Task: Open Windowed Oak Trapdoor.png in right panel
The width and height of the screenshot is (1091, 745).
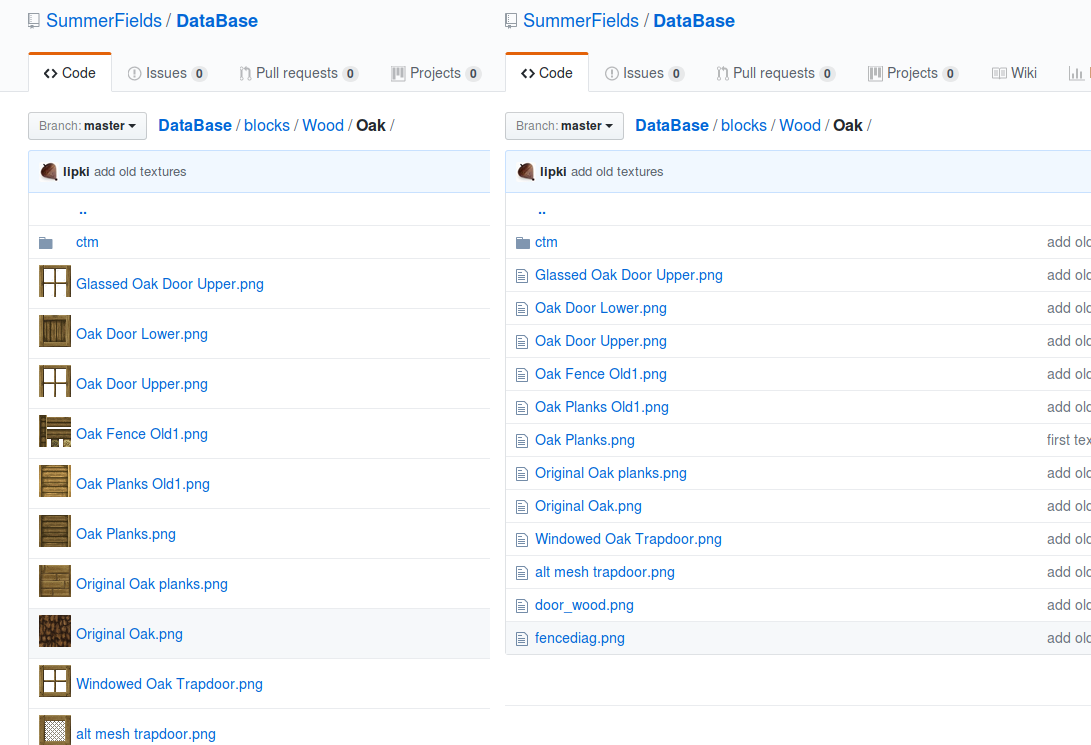Action: [628, 539]
